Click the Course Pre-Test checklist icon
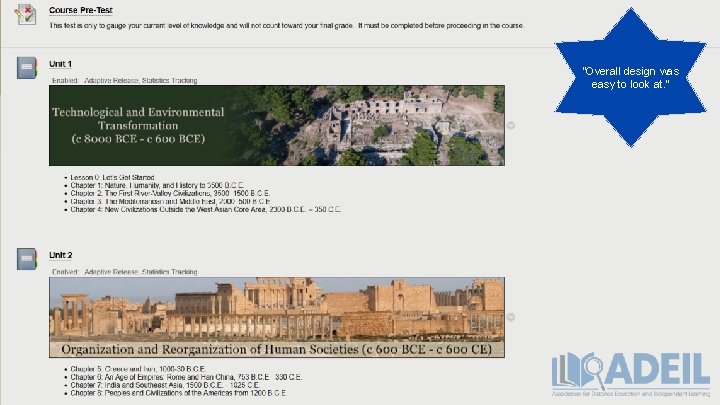Image resolution: width=720 pixels, height=405 pixels. (25, 14)
